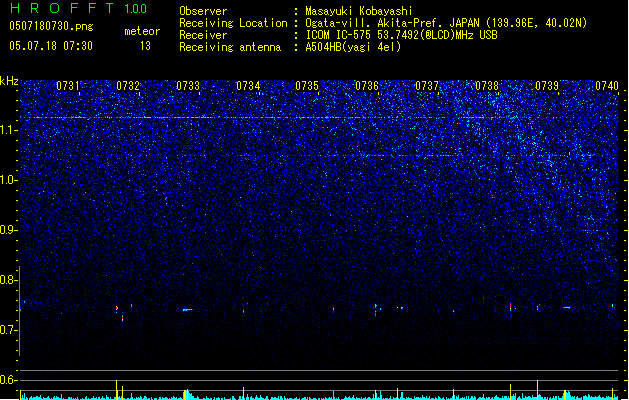Click the 'Observer' label

(x=203, y=11)
